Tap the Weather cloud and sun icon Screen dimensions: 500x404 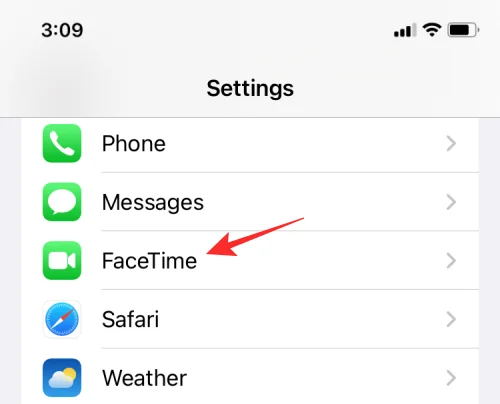(62, 378)
